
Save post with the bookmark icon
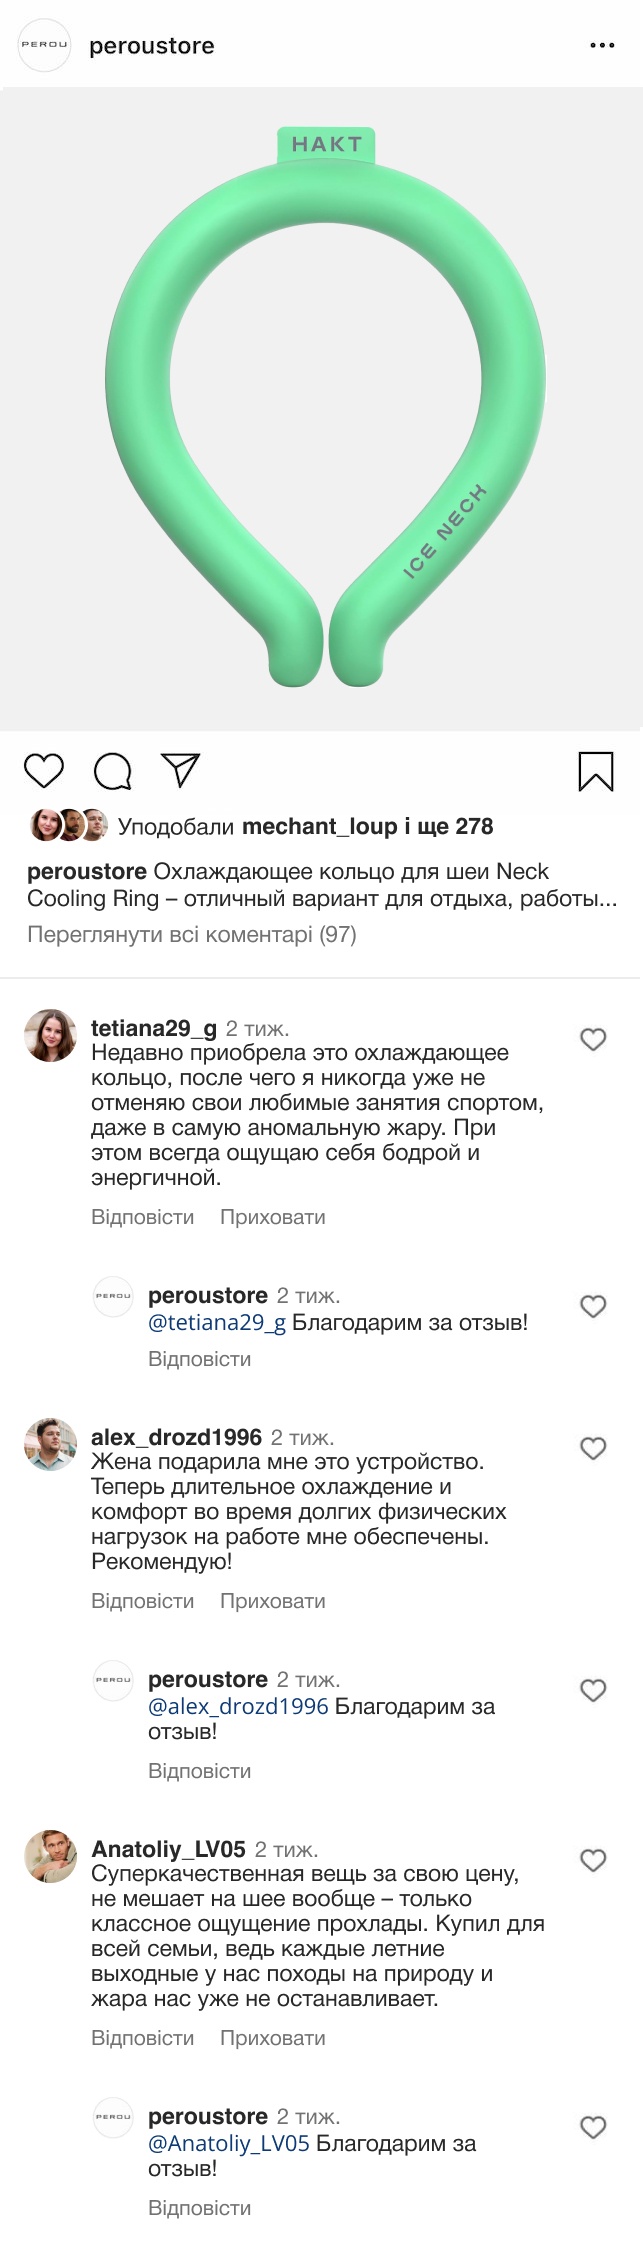pos(596,771)
